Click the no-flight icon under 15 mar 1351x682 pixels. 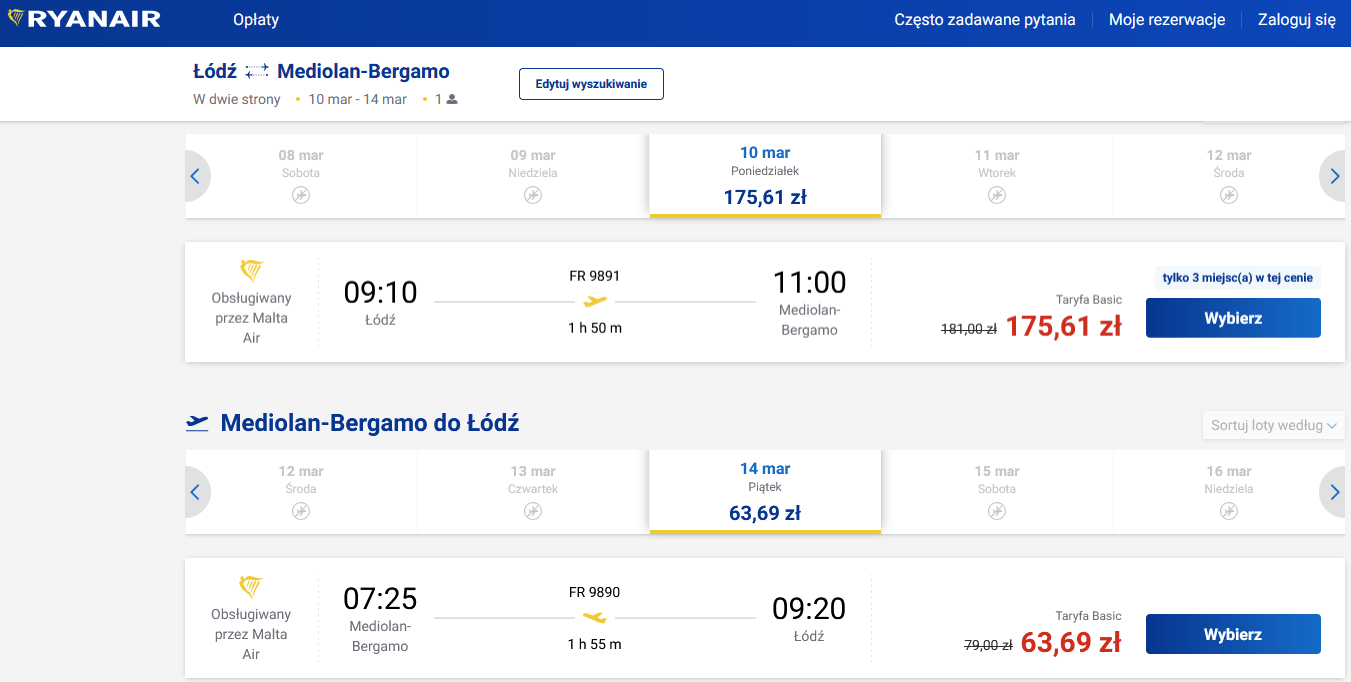(x=997, y=511)
